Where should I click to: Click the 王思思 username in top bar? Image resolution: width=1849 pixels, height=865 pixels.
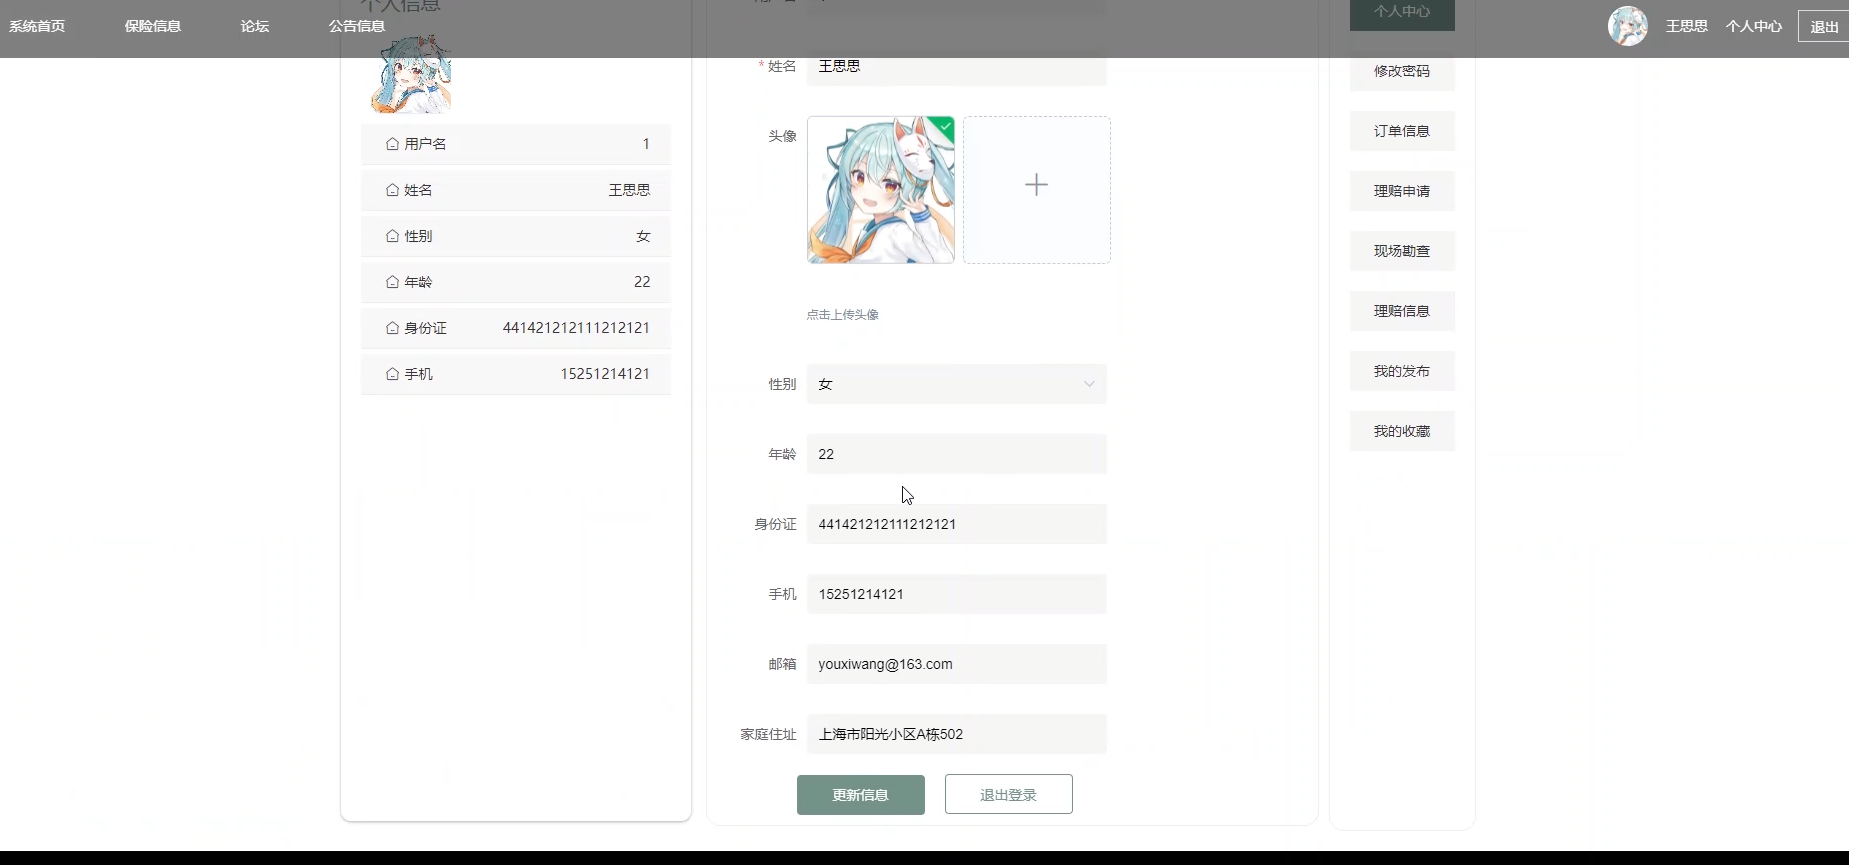coord(1687,26)
